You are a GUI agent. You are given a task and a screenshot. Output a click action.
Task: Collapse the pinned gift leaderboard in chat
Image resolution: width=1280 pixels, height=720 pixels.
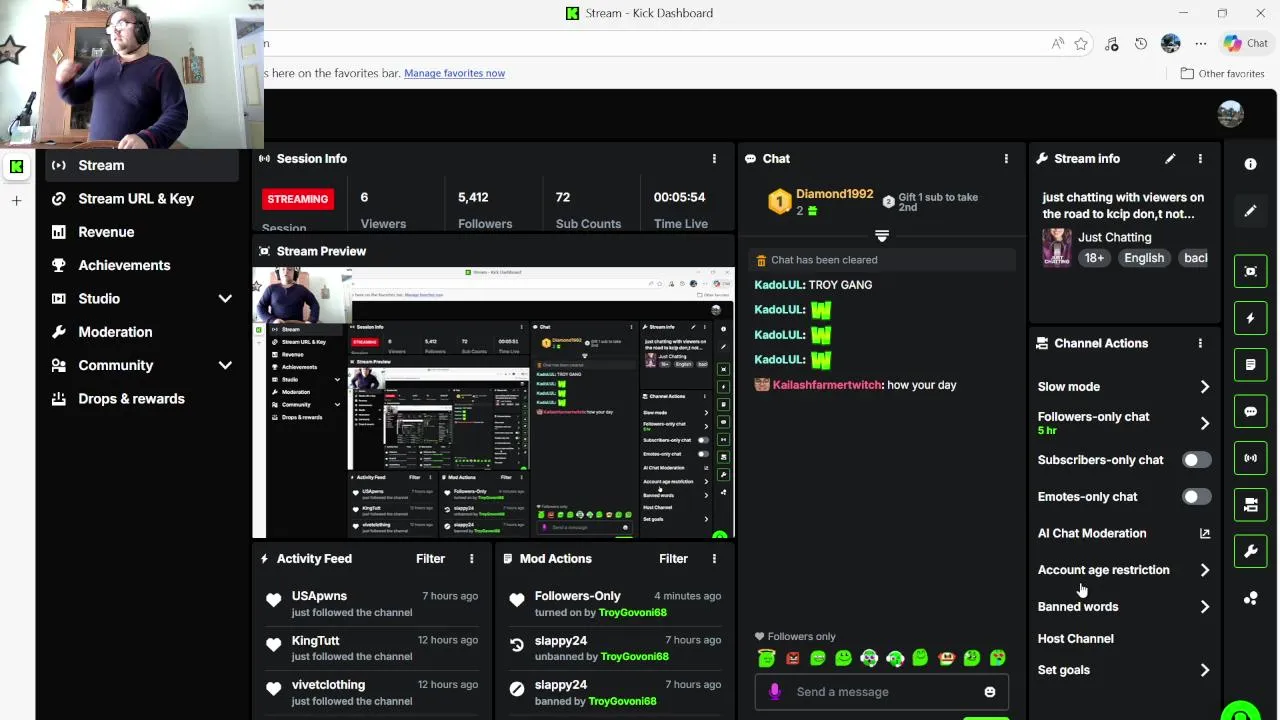[881, 236]
